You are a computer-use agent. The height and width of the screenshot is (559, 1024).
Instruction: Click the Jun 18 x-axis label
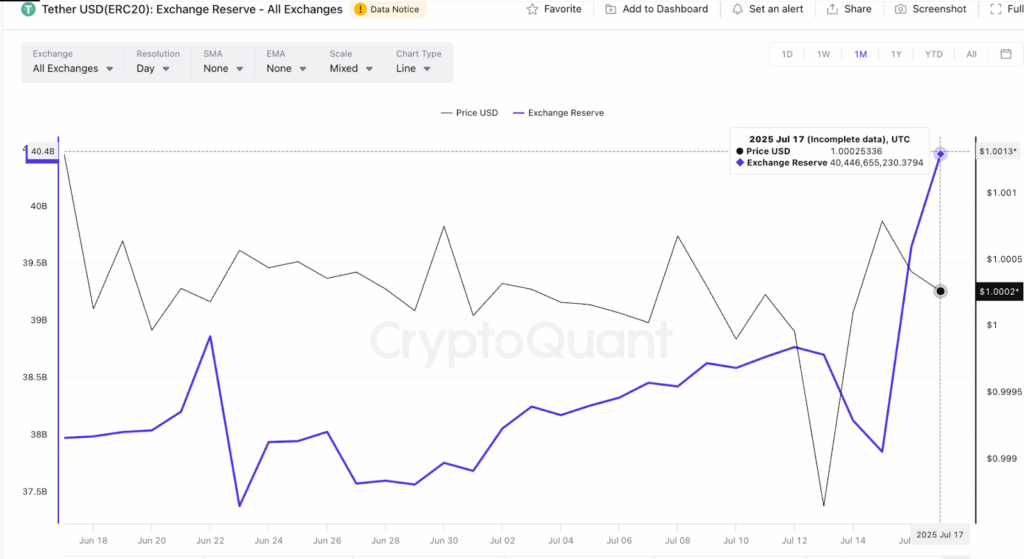[93, 541]
